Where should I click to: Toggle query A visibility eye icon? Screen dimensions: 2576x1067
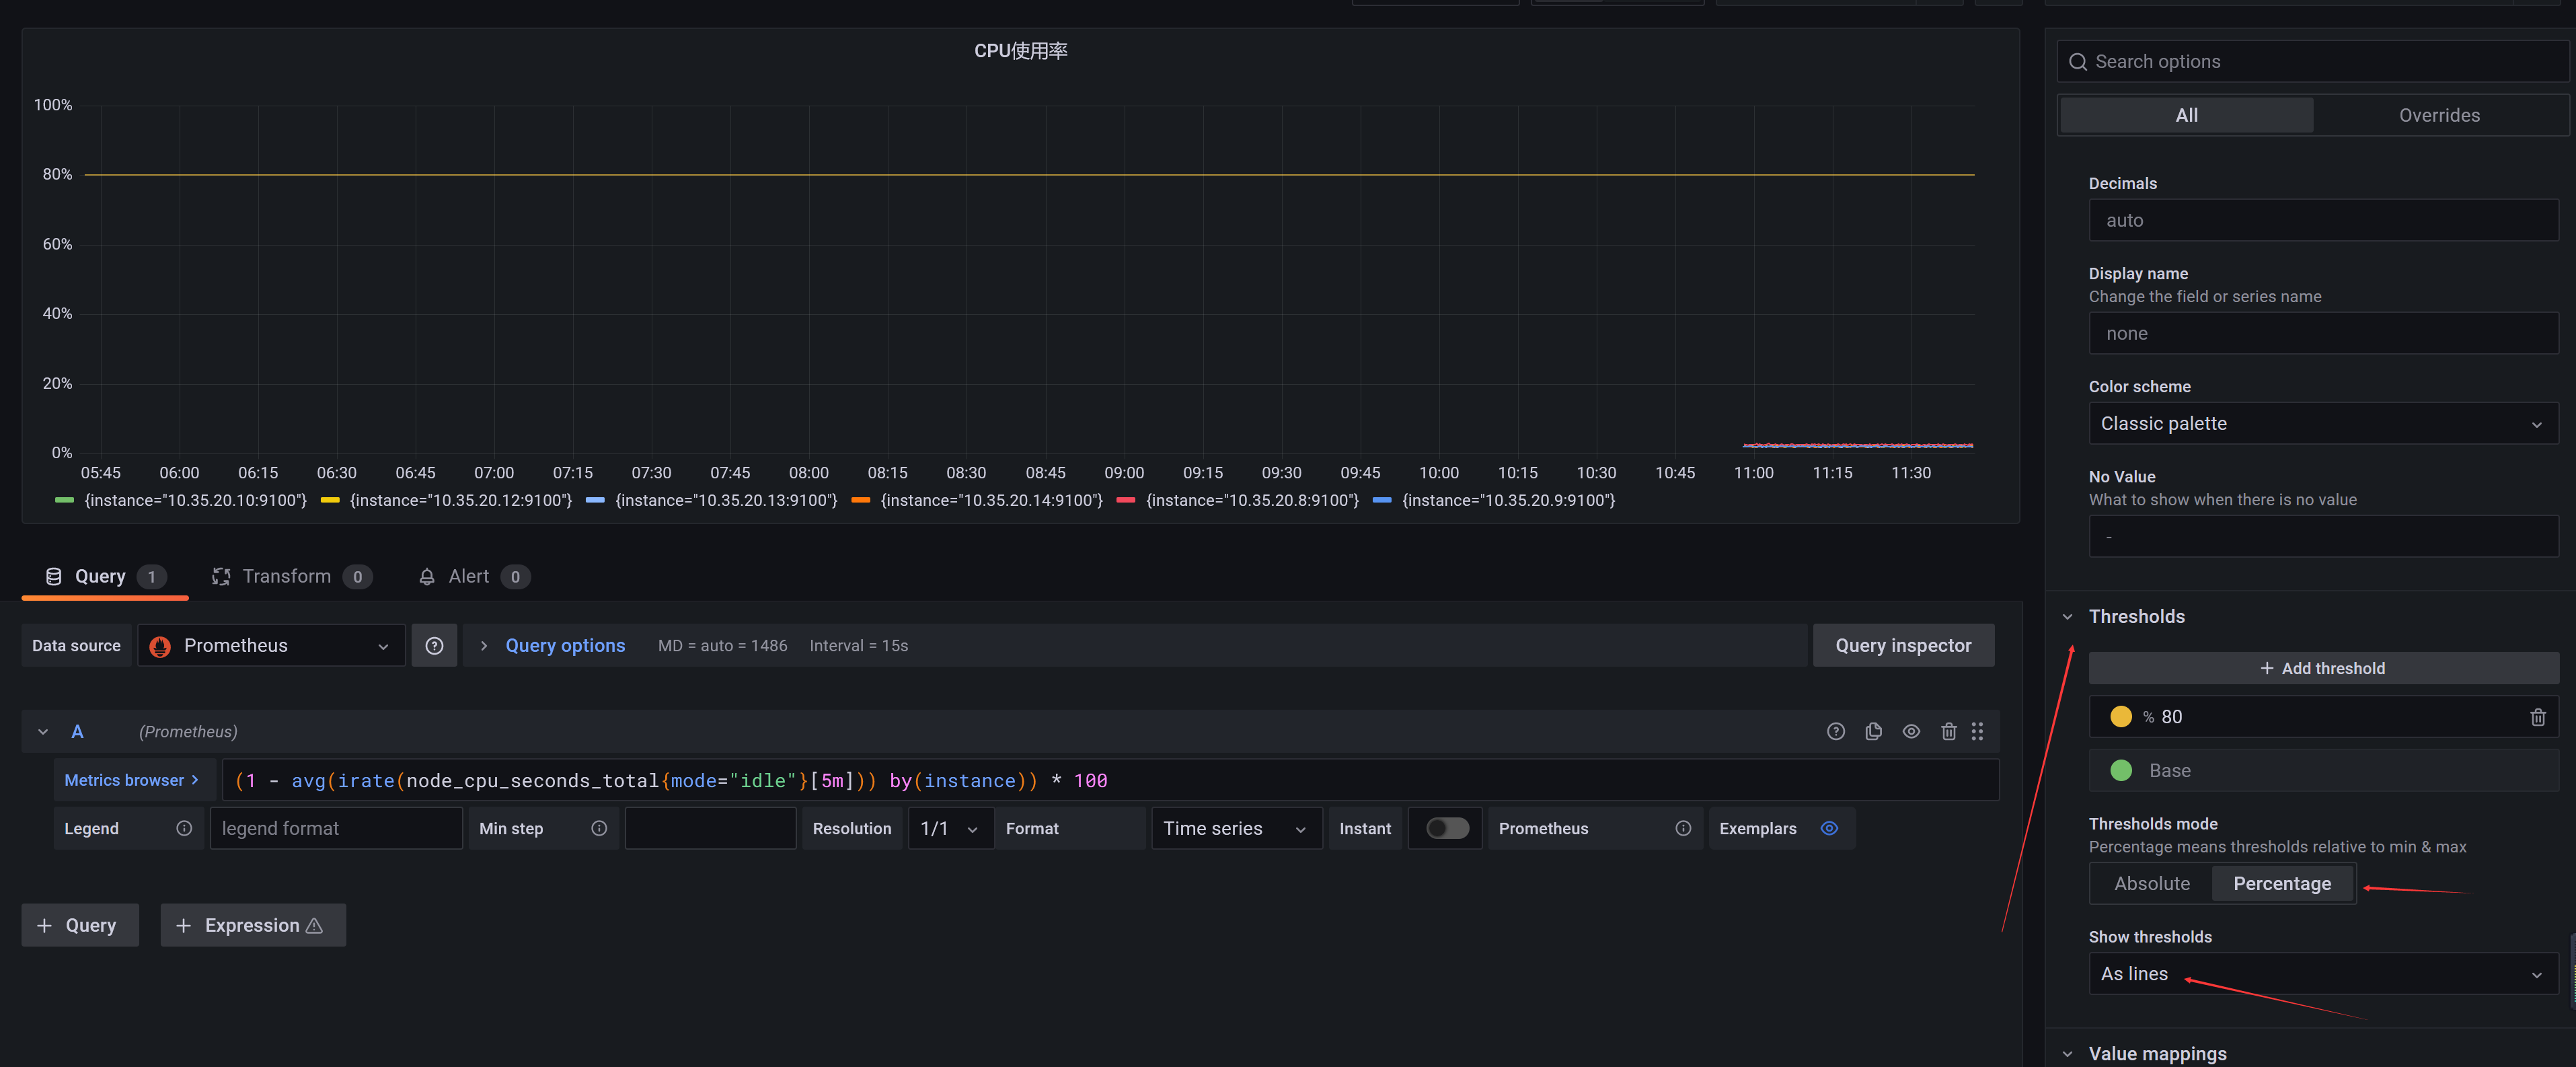tap(1911, 731)
